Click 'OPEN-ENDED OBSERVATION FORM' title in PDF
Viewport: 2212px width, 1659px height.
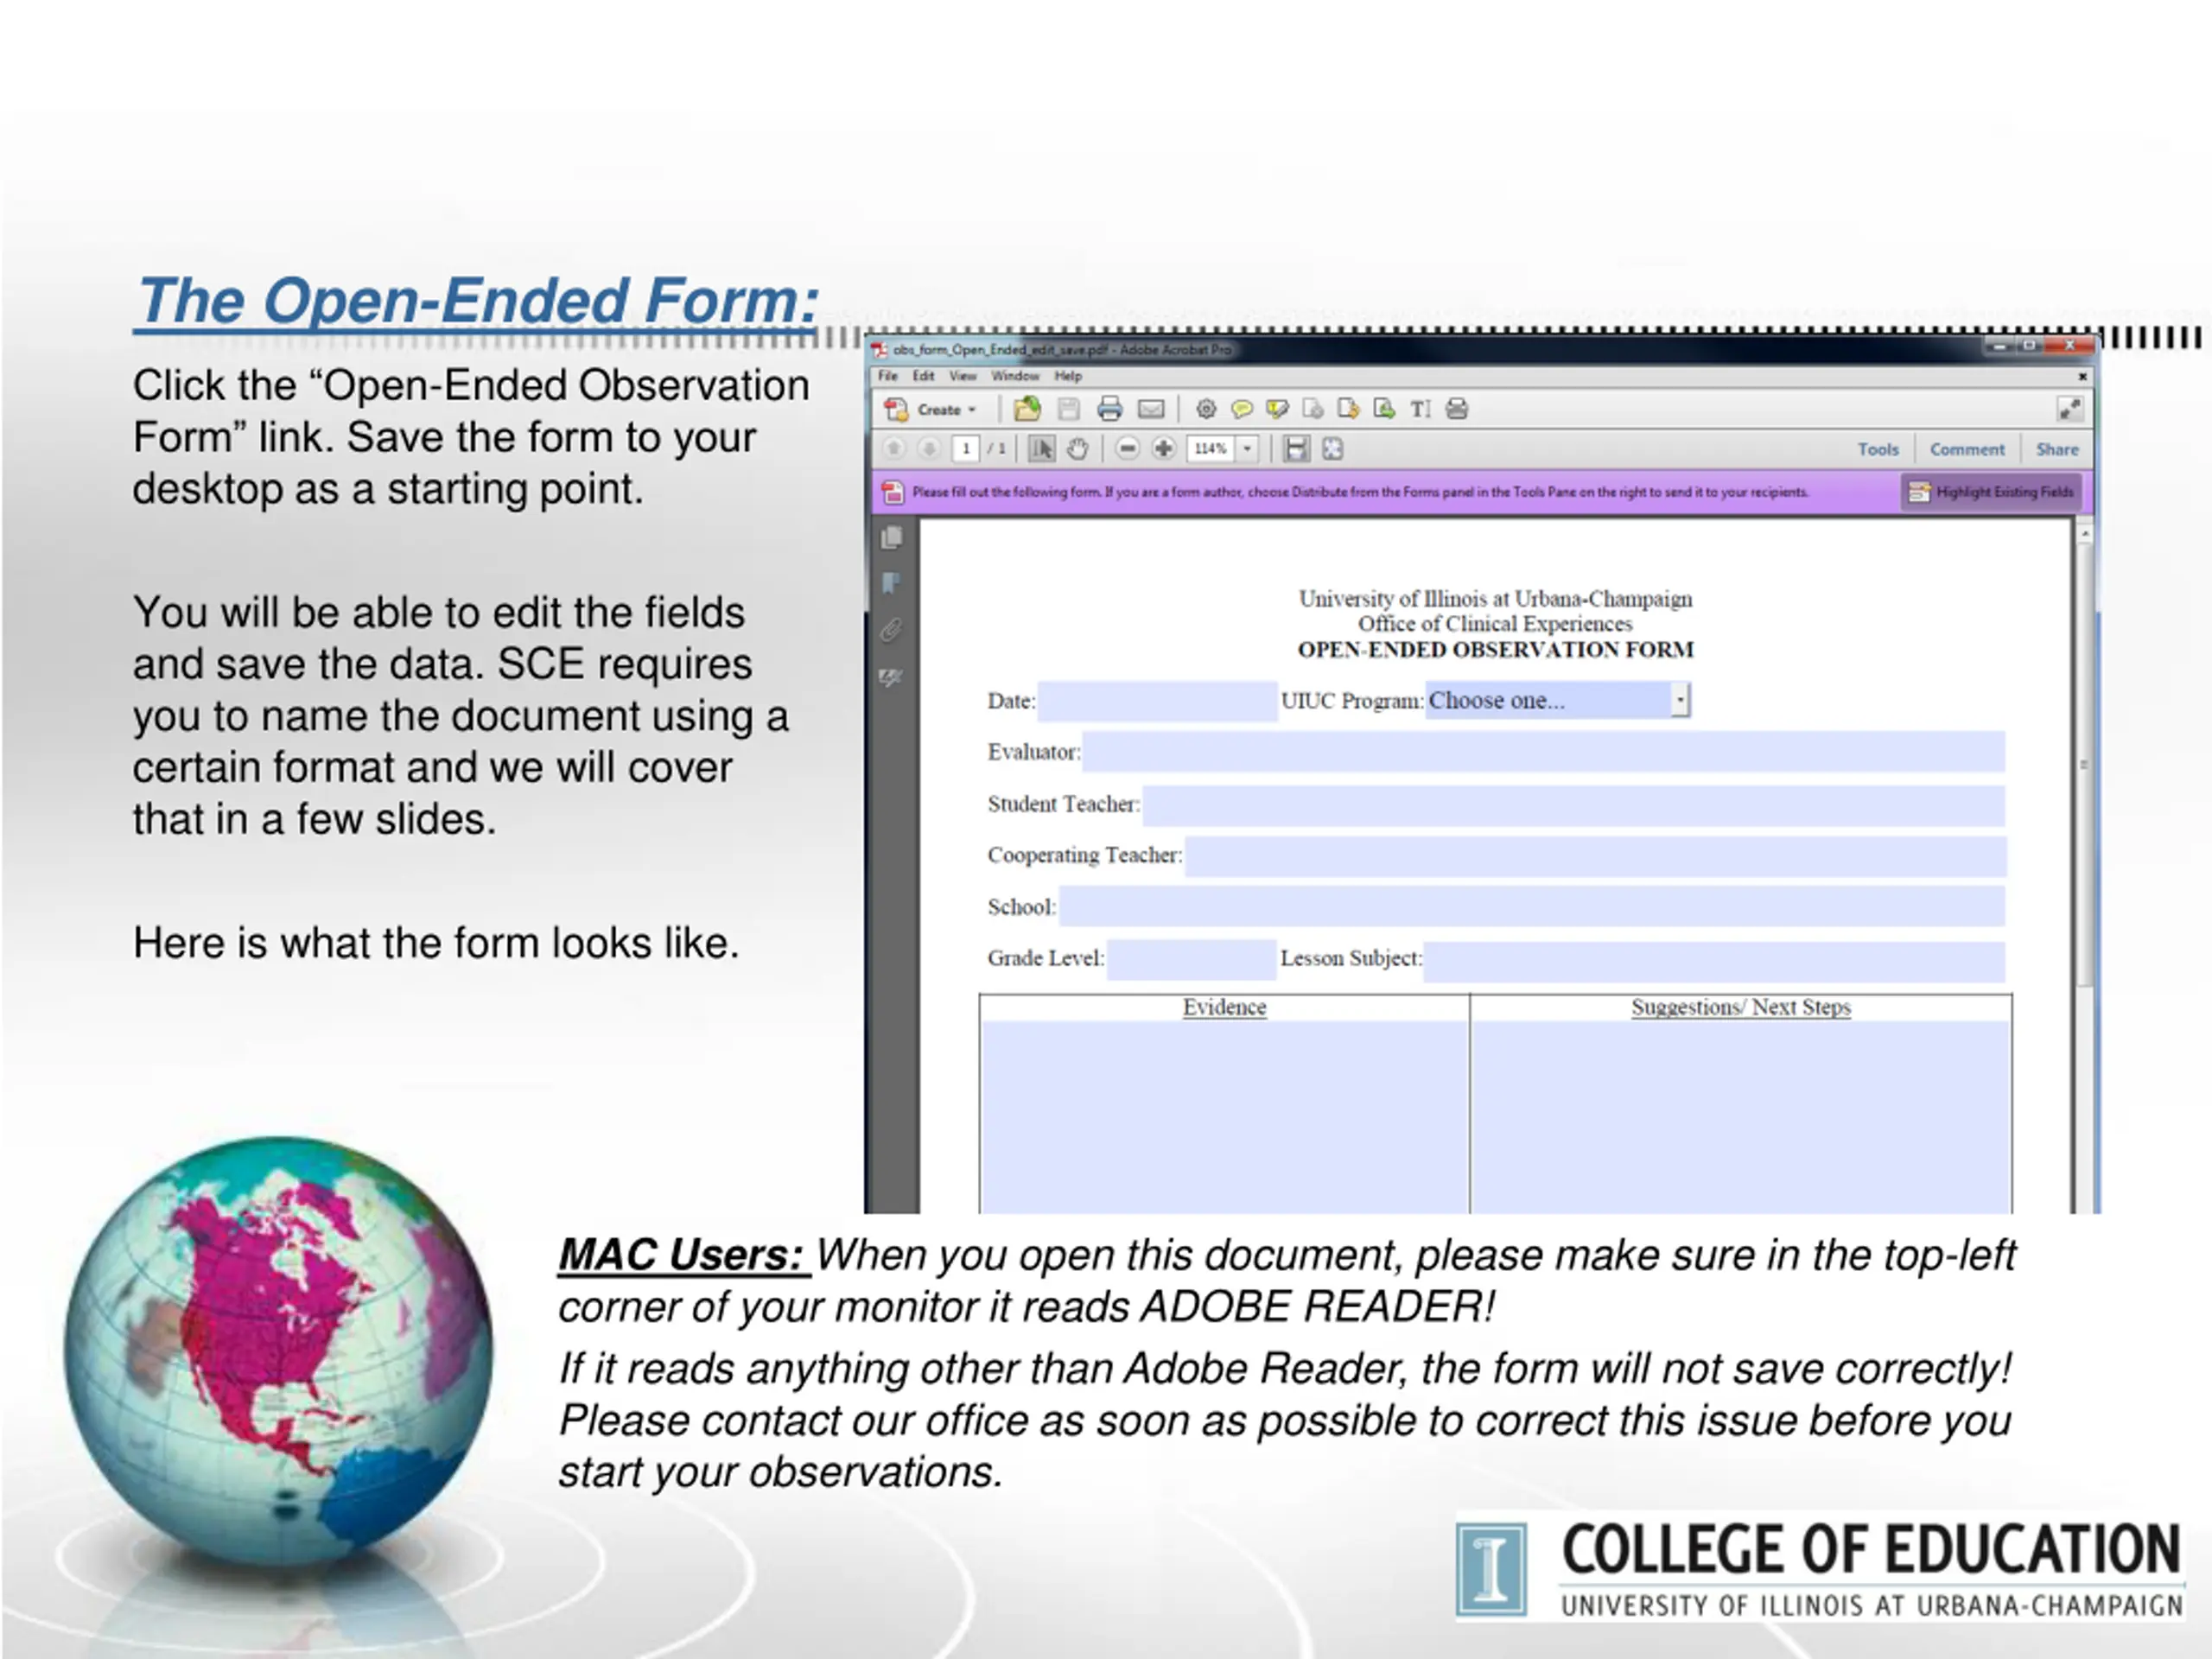click(1495, 650)
